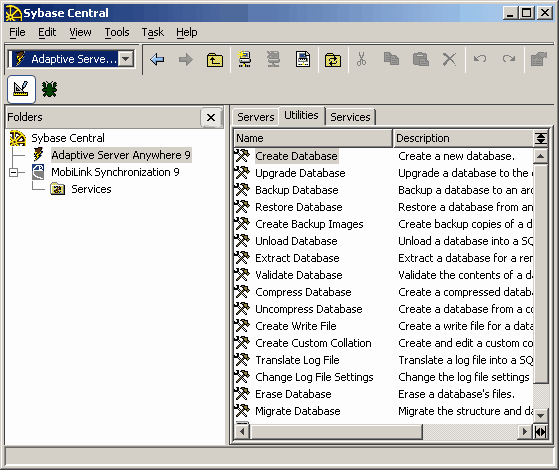Select the Extract Database utility

click(x=297, y=258)
